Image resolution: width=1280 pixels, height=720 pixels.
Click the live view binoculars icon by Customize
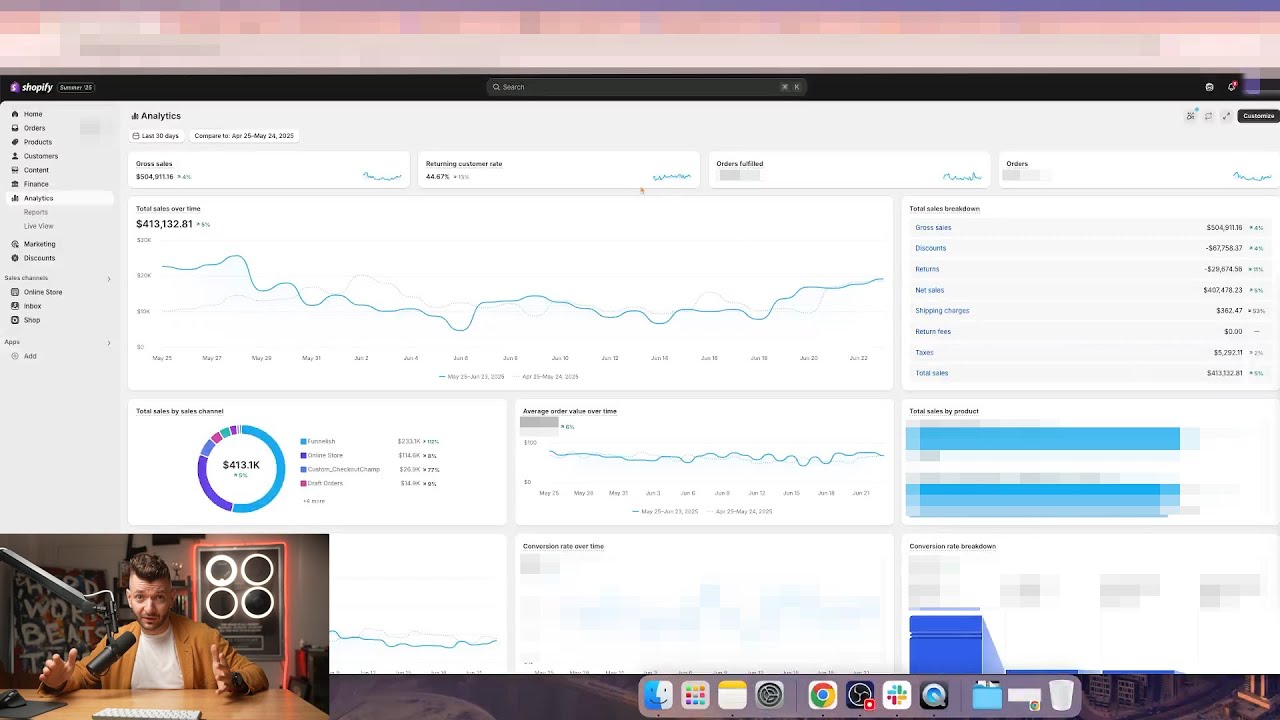click(x=1190, y=116)
